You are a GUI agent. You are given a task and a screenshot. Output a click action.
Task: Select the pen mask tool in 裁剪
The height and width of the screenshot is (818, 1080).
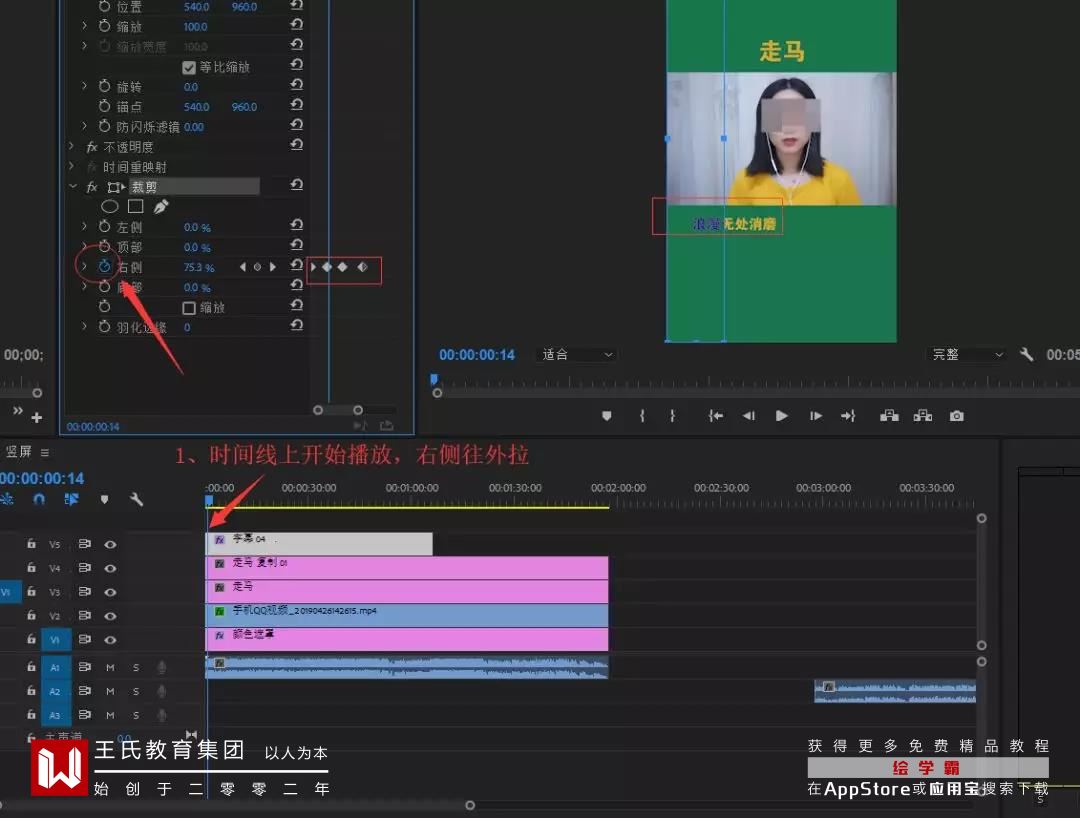click(x=161, y=206)
